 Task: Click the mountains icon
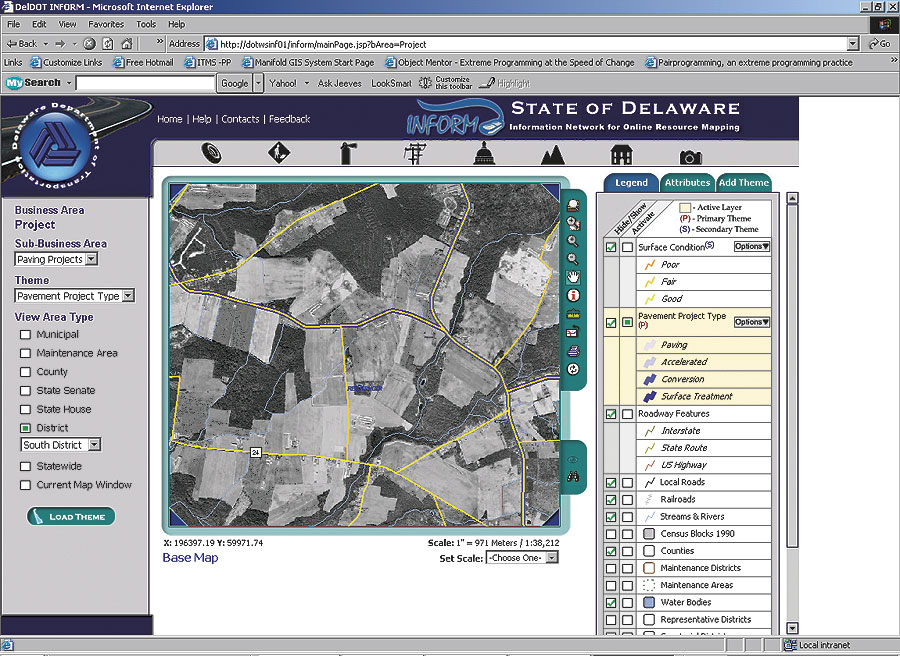coord(553,154)
